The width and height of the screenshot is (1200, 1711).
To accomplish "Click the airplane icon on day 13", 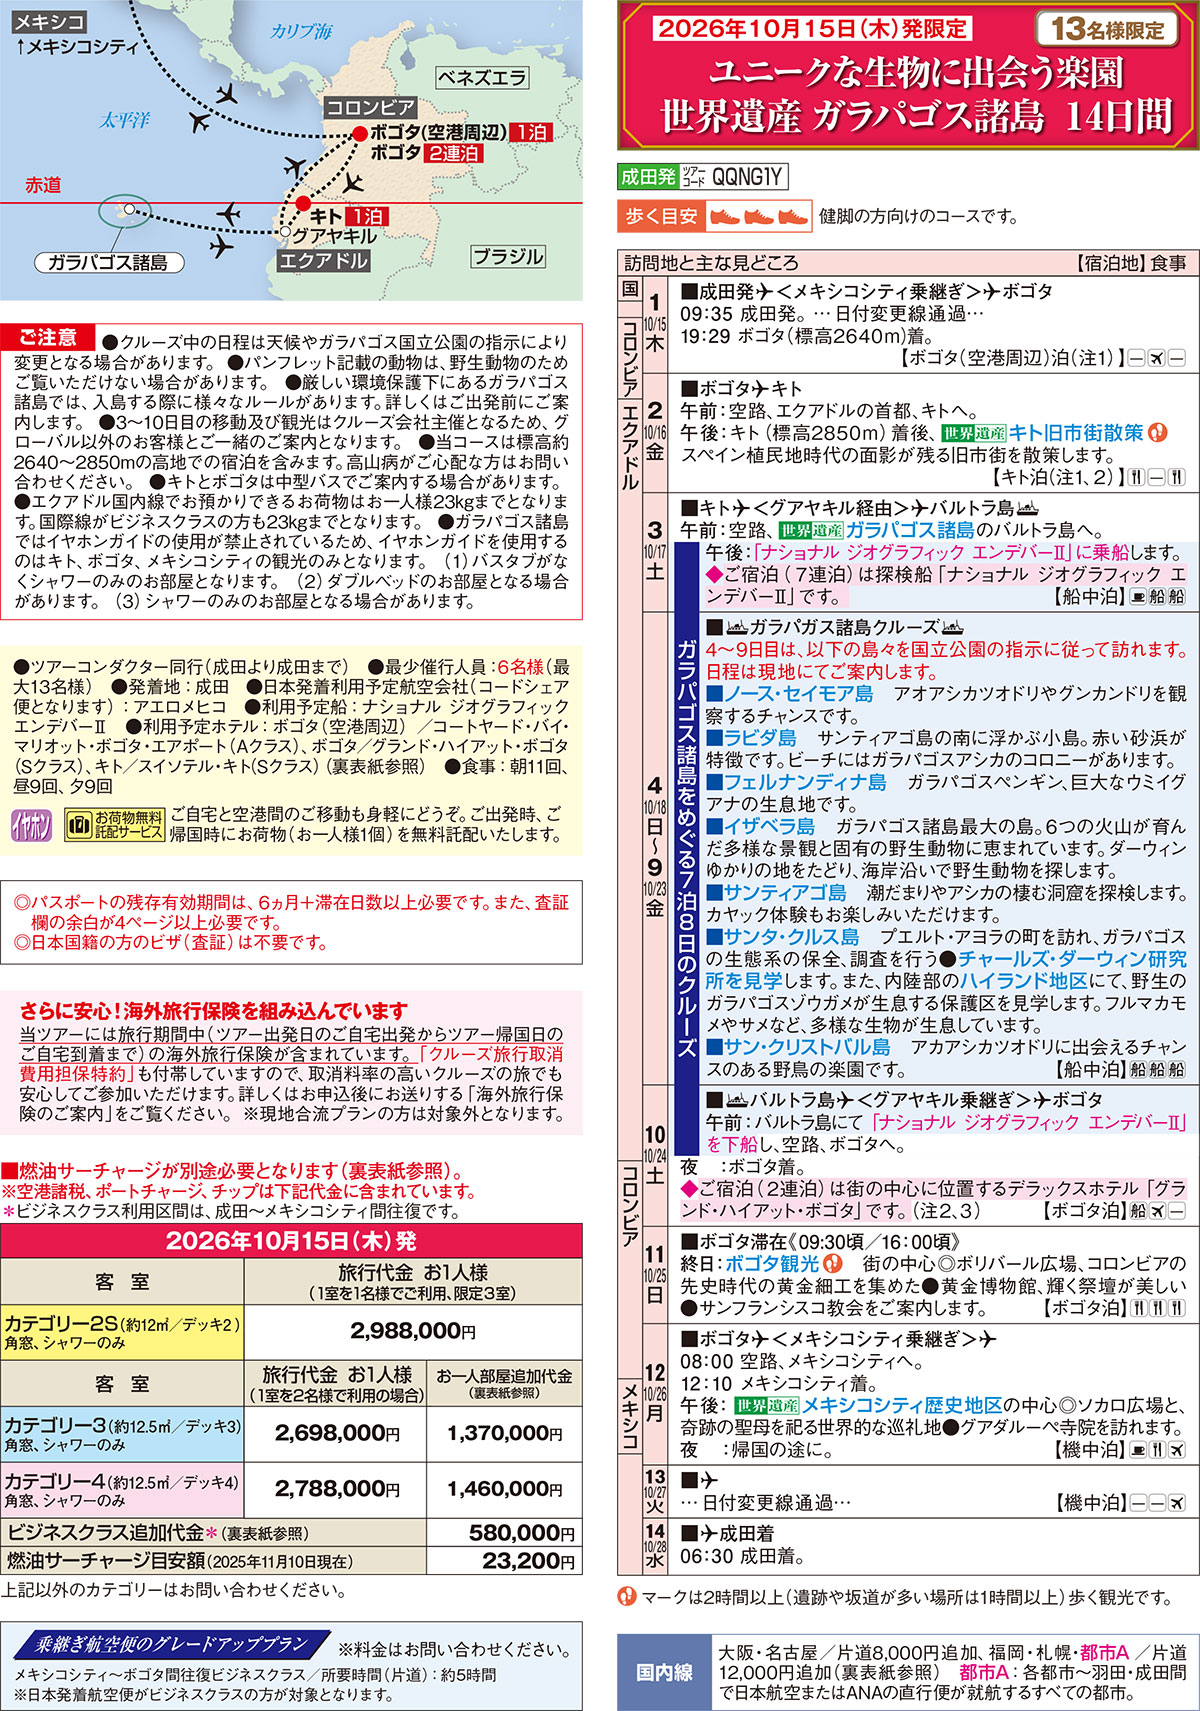I will coord(709,1480).
